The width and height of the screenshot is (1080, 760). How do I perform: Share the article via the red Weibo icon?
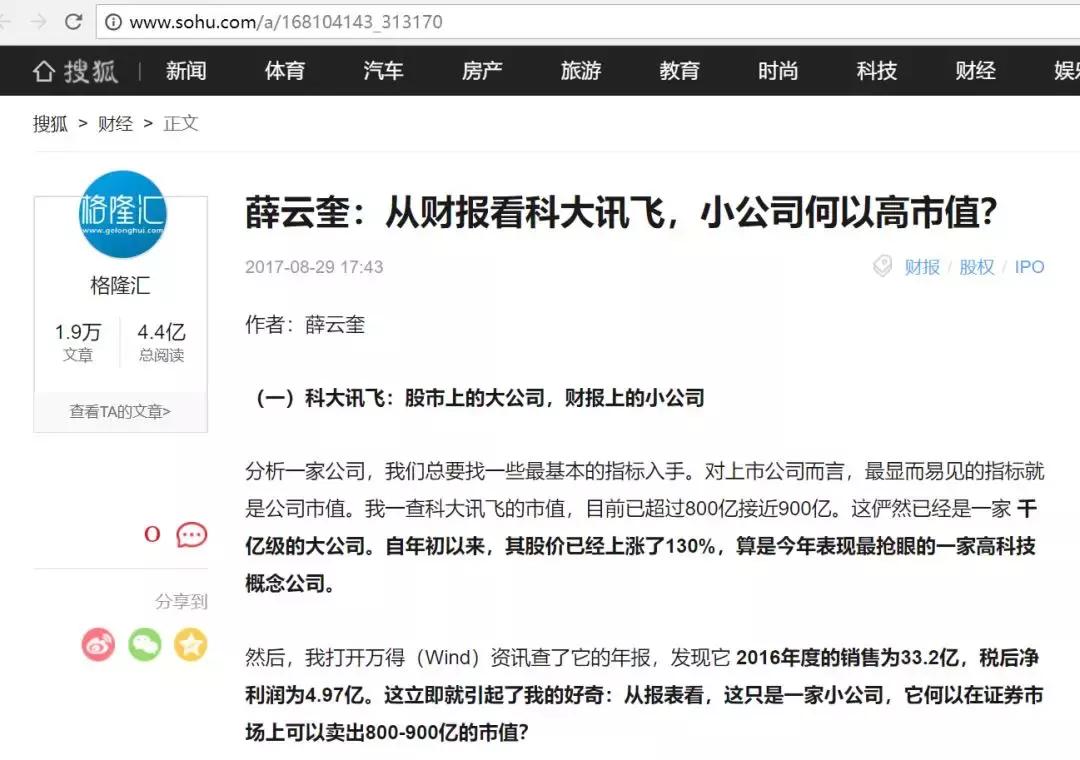pos(99,645)
